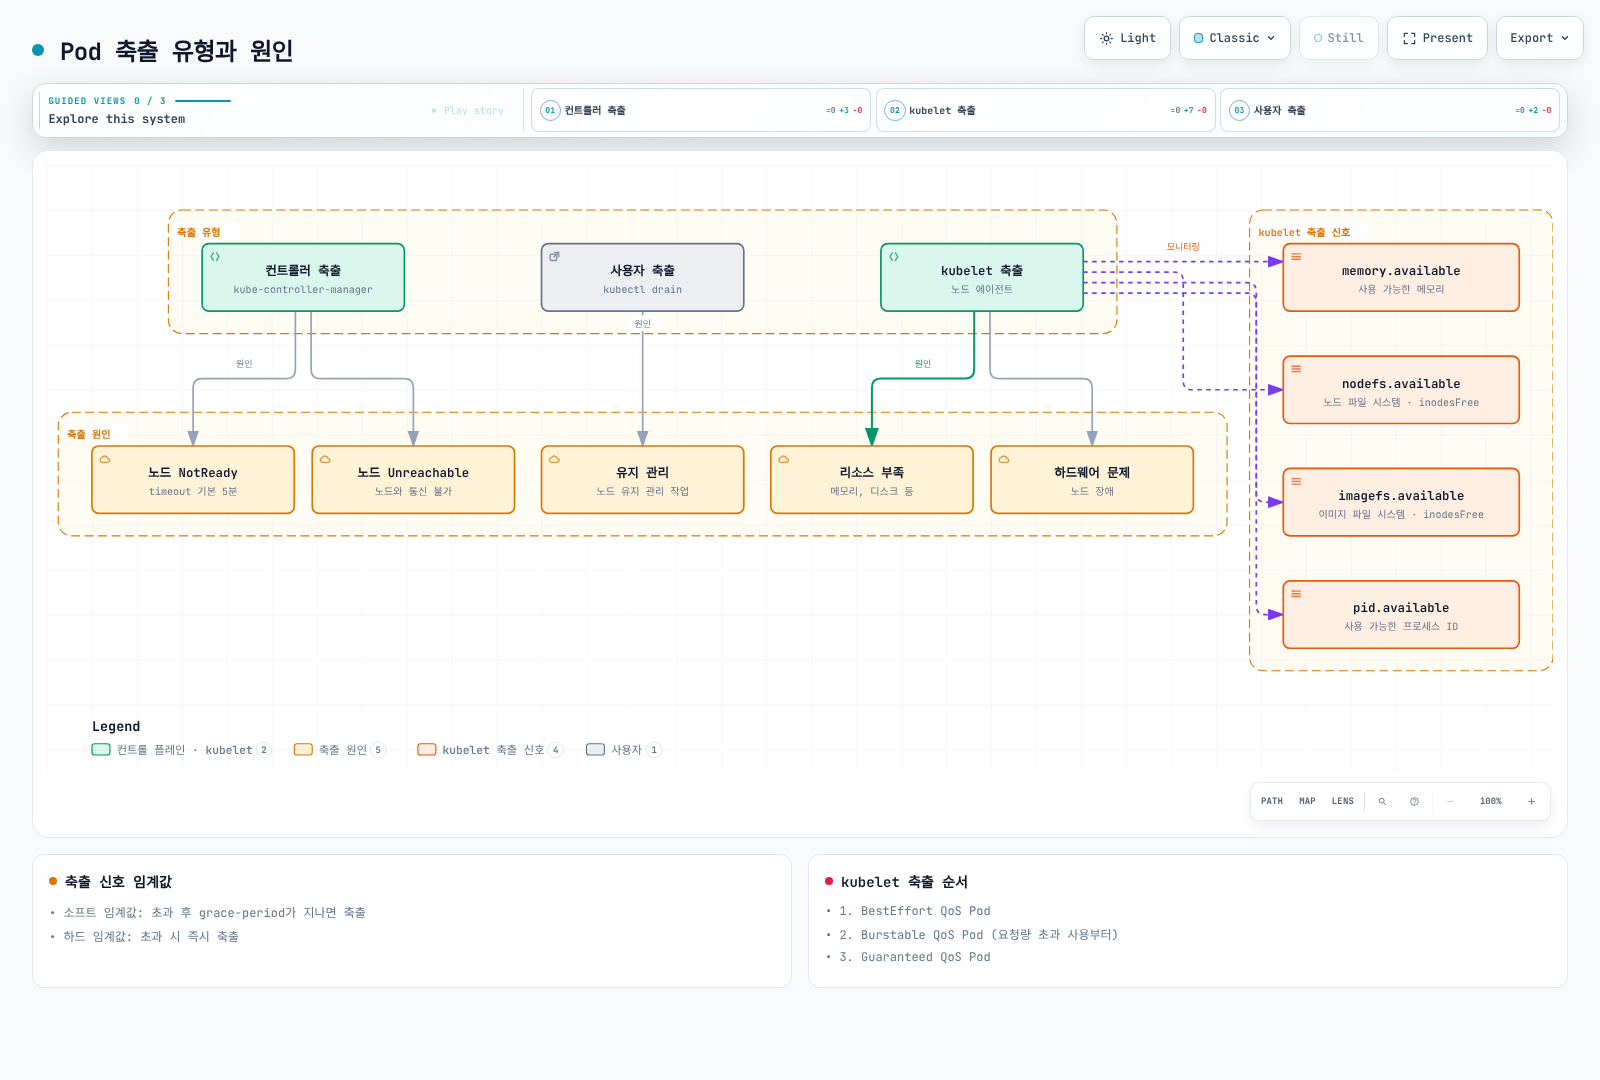Click the Pod 축출 유형과 원인 page title
Image resolution: width=1600 pixels, height=1080 pixels.
pos(176,51)
